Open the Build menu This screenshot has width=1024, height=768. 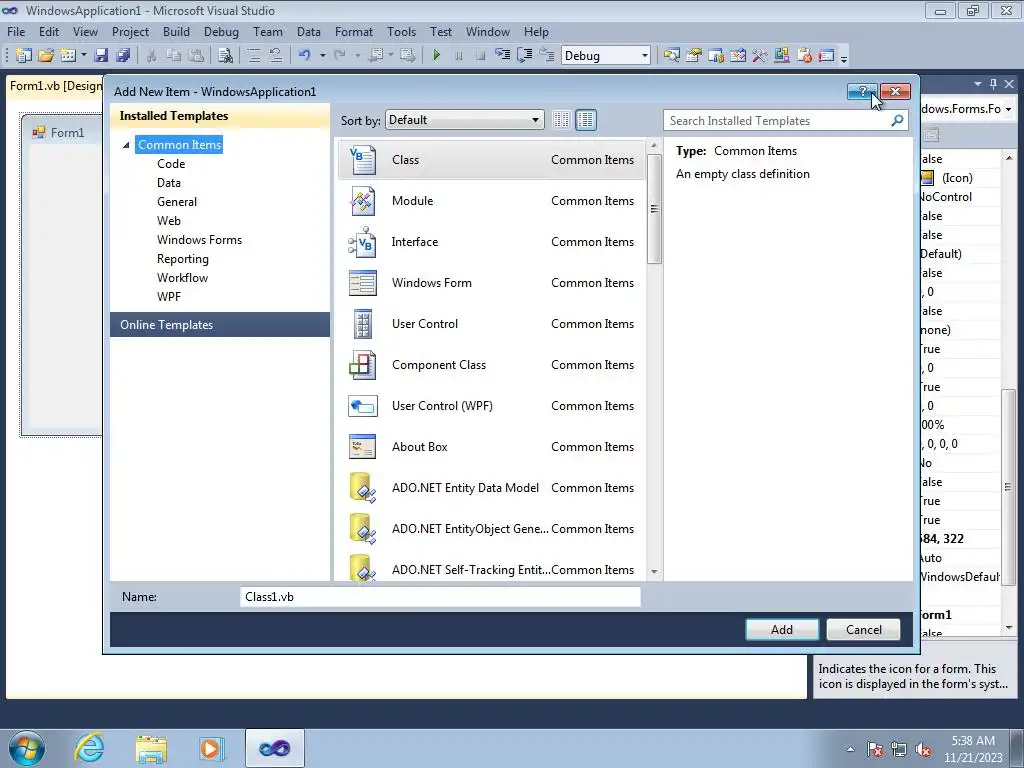pyautogui.click(x=176, y=31)
